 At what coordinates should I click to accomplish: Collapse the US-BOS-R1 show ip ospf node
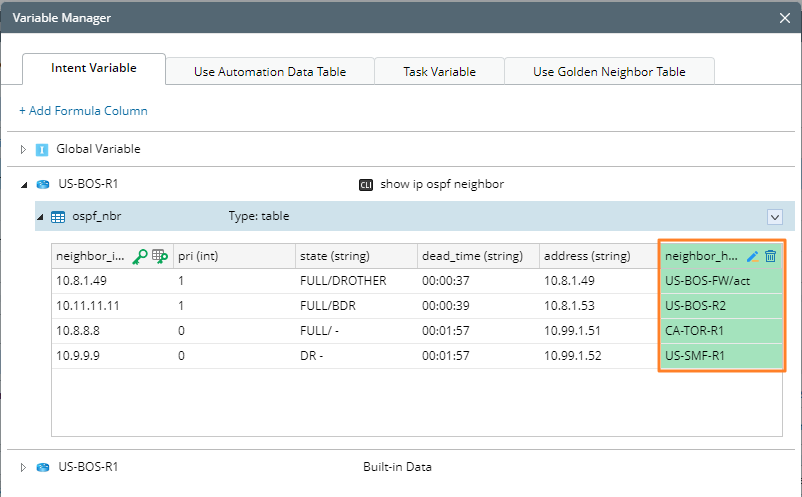coord(24,184)
